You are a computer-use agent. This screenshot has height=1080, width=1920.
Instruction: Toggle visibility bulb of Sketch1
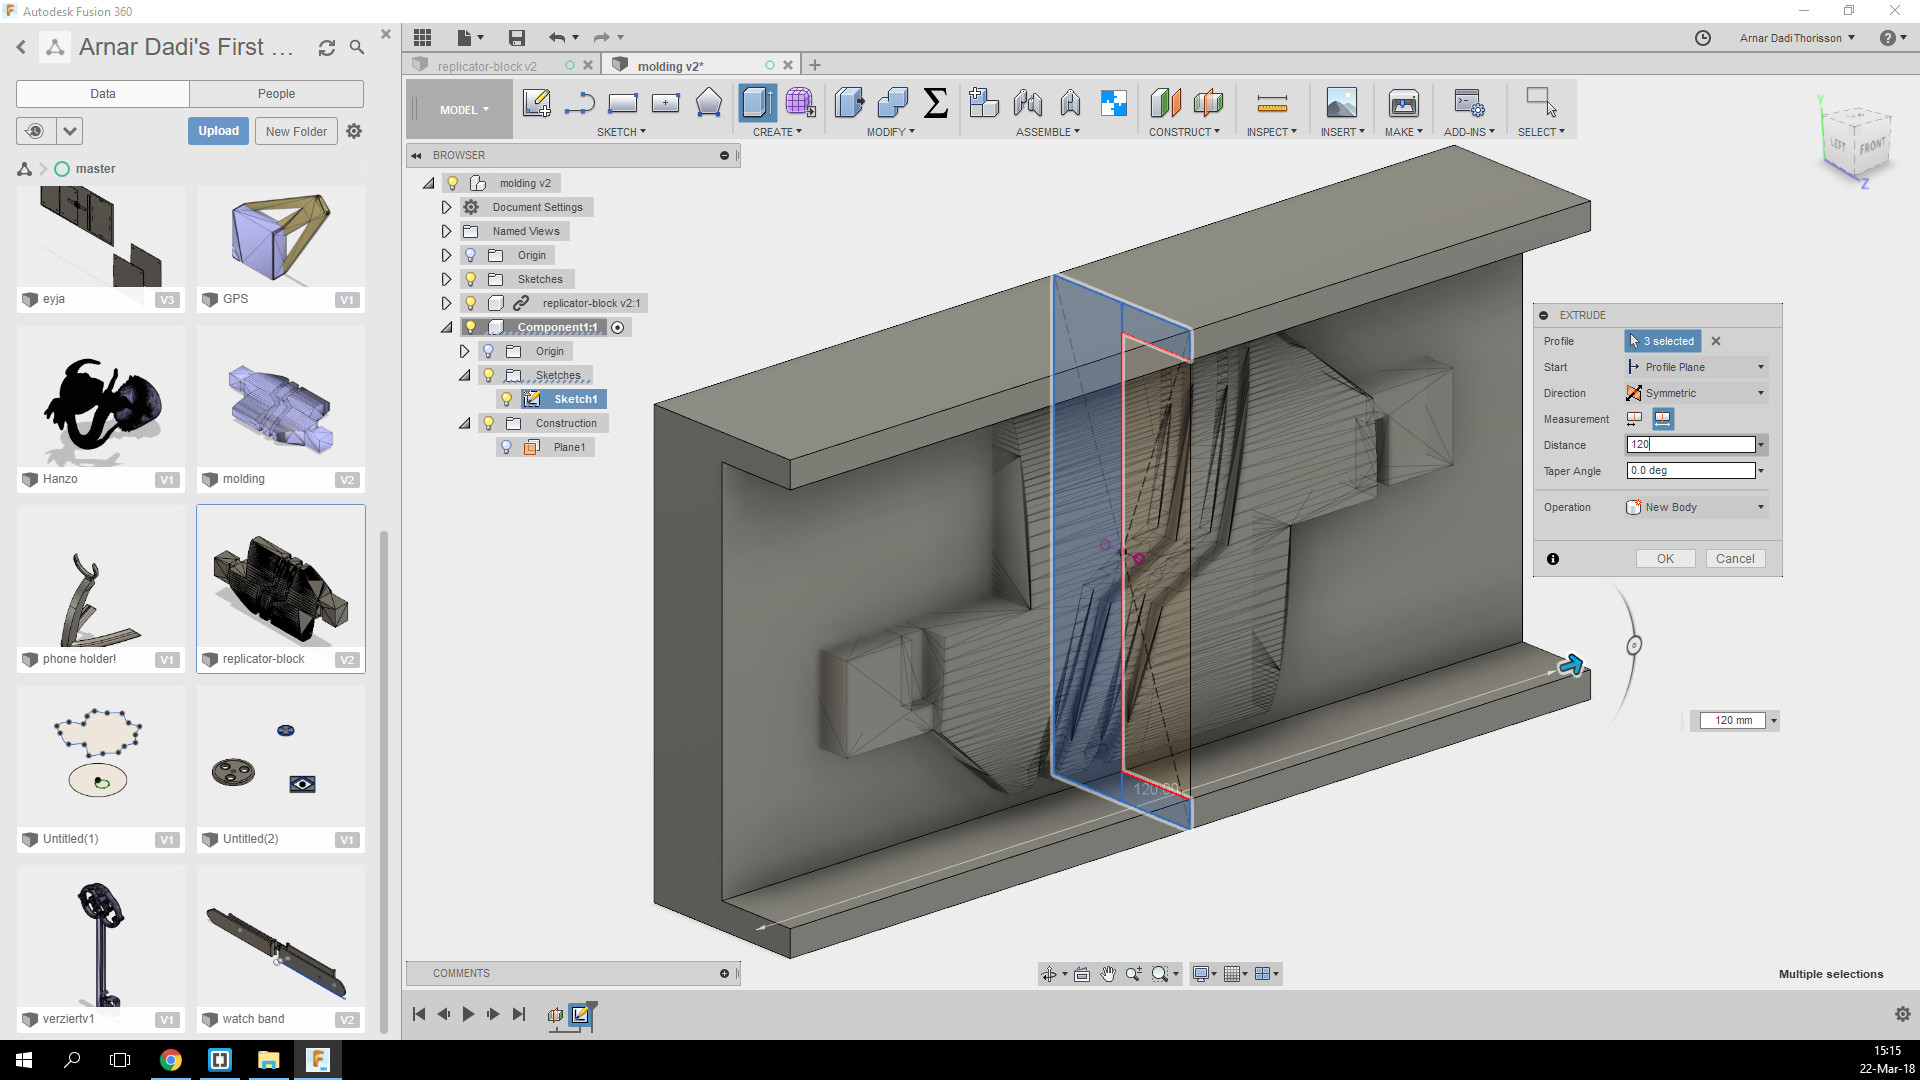(507, 399)
